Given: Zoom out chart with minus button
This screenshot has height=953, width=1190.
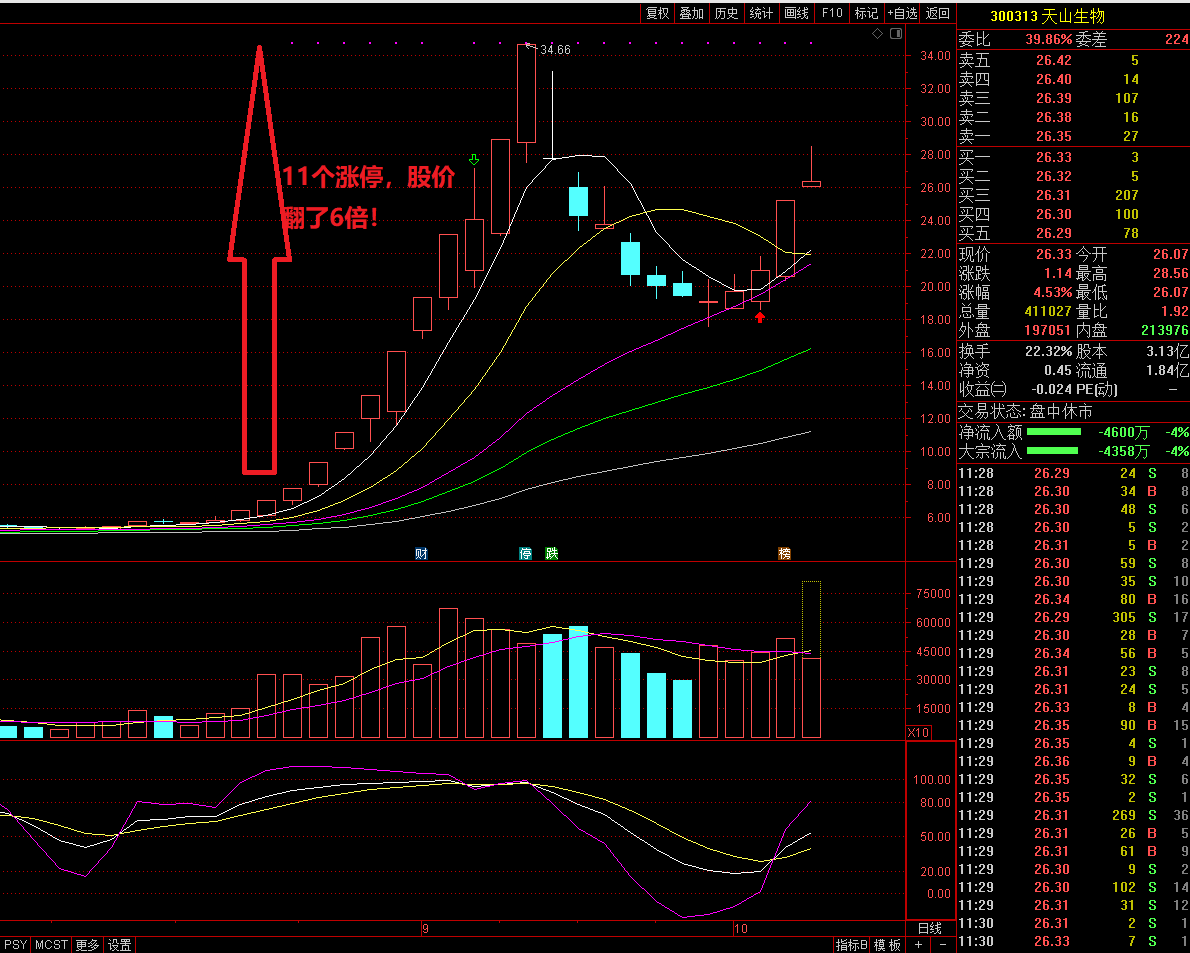Looking at the screenshot, I should pyautogui.click(x=942, y=945).
